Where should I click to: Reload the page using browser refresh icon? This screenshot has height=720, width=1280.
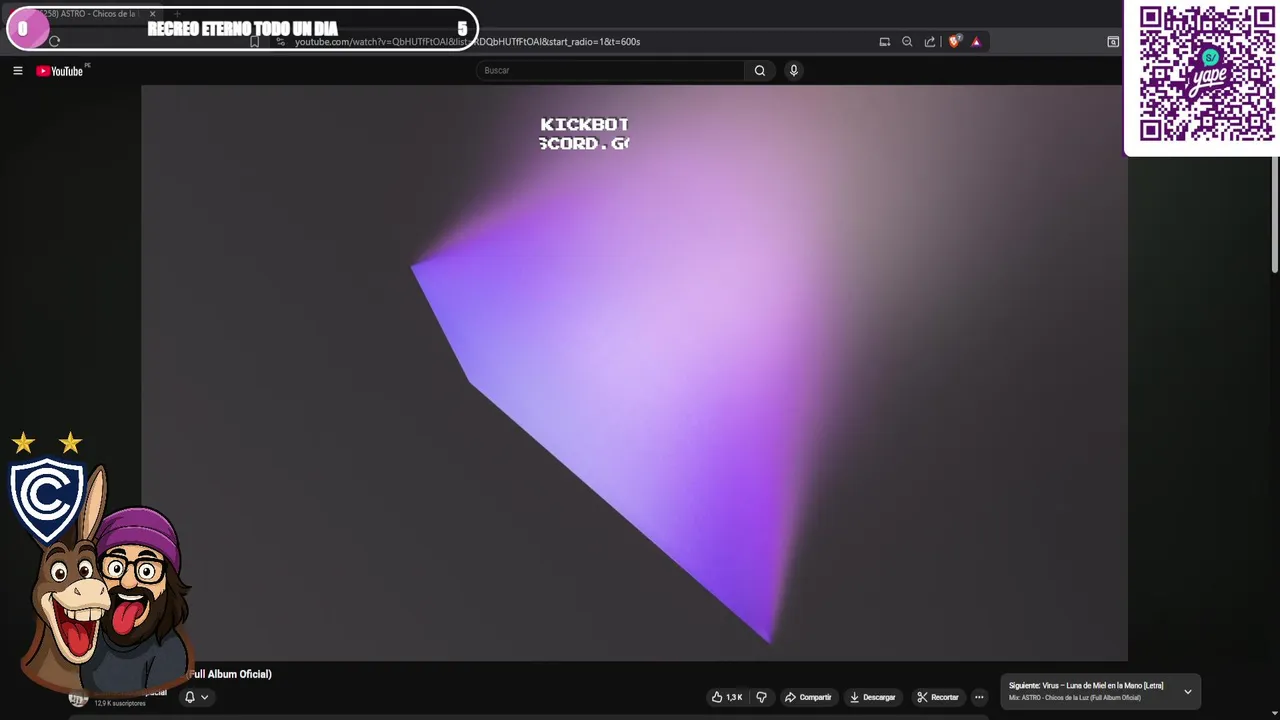(x=54, y=41)
